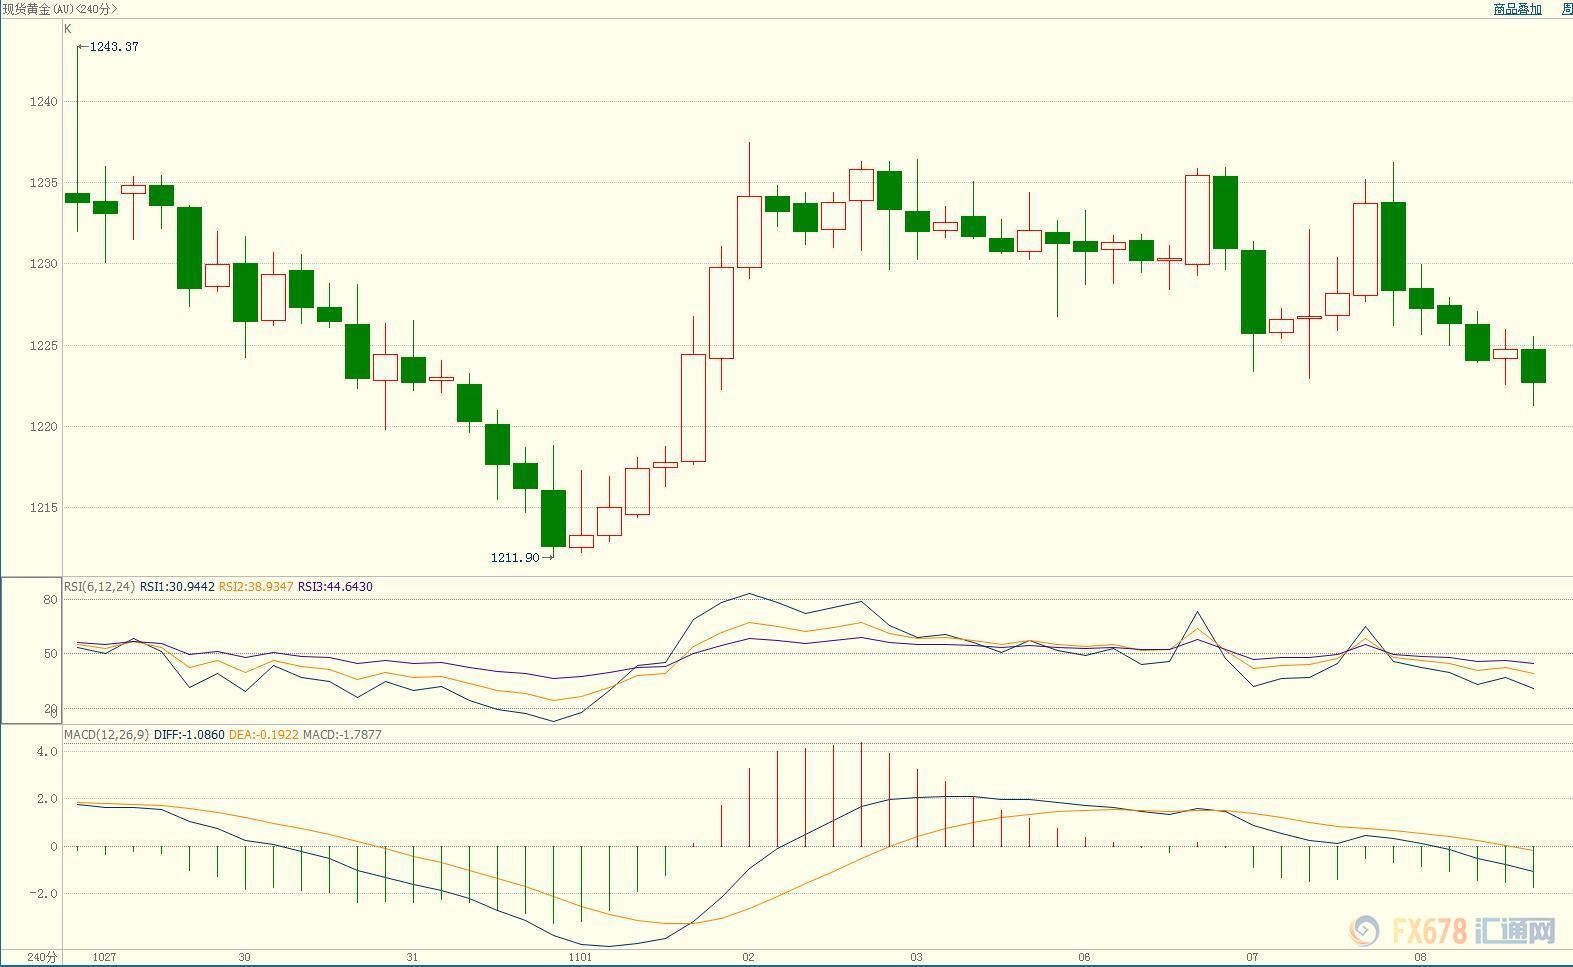Click the 1215 price axis label
This screenshot has width=1573, height=967.
(x=44, y=508)
